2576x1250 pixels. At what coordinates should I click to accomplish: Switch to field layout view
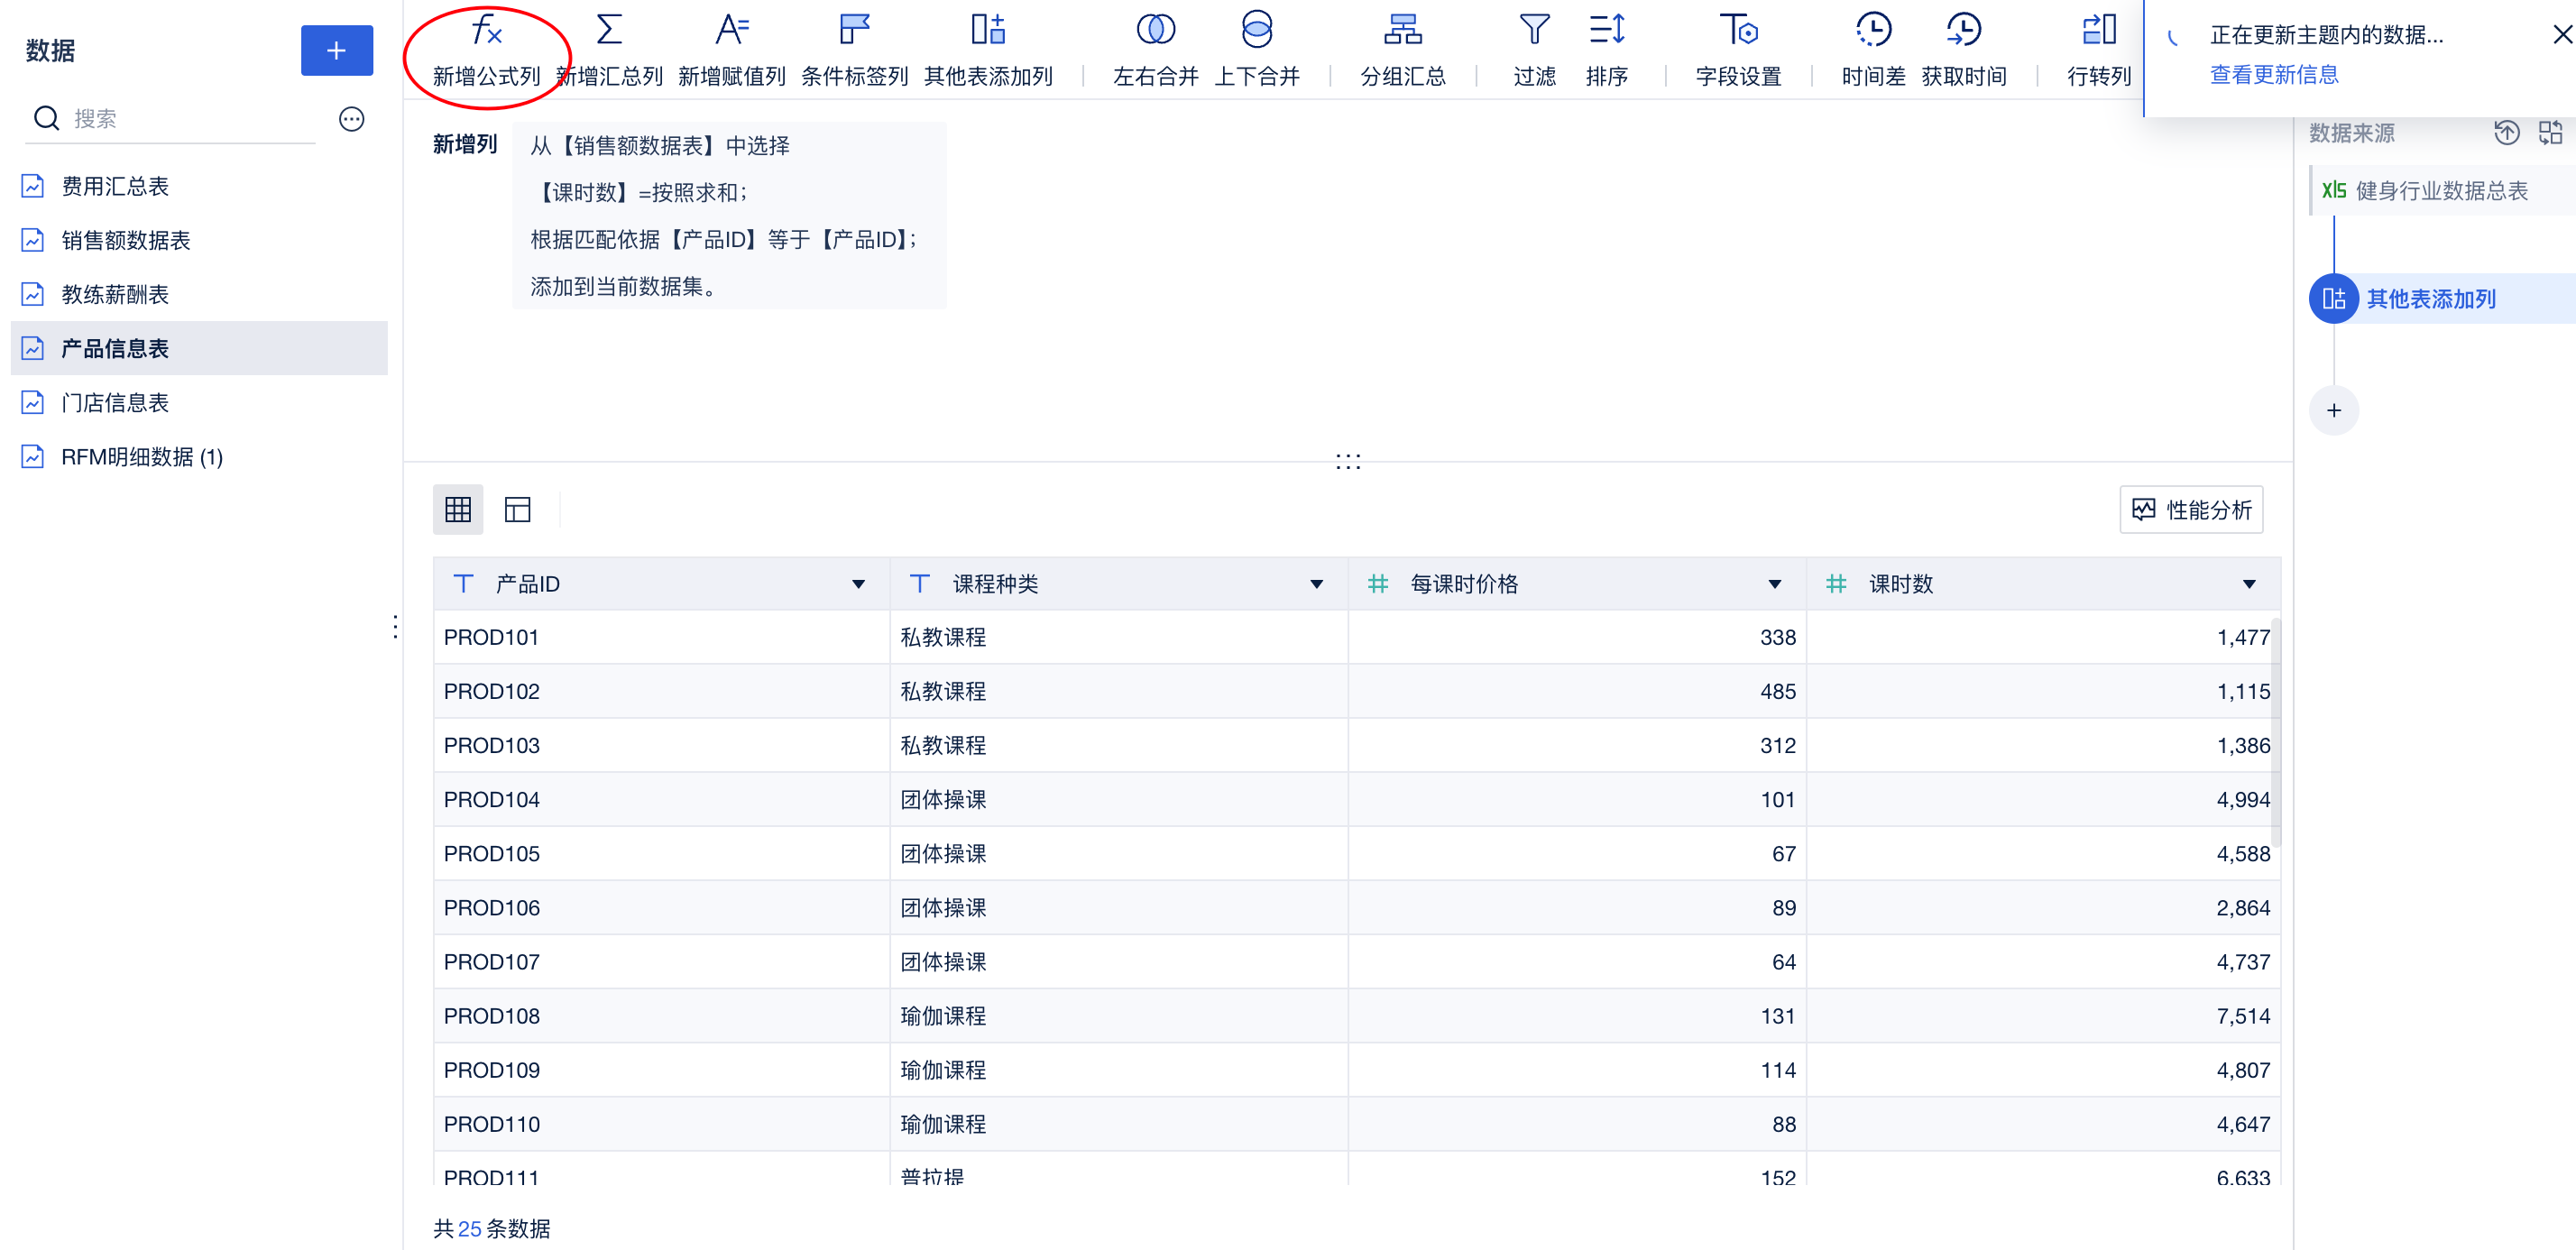517,510
